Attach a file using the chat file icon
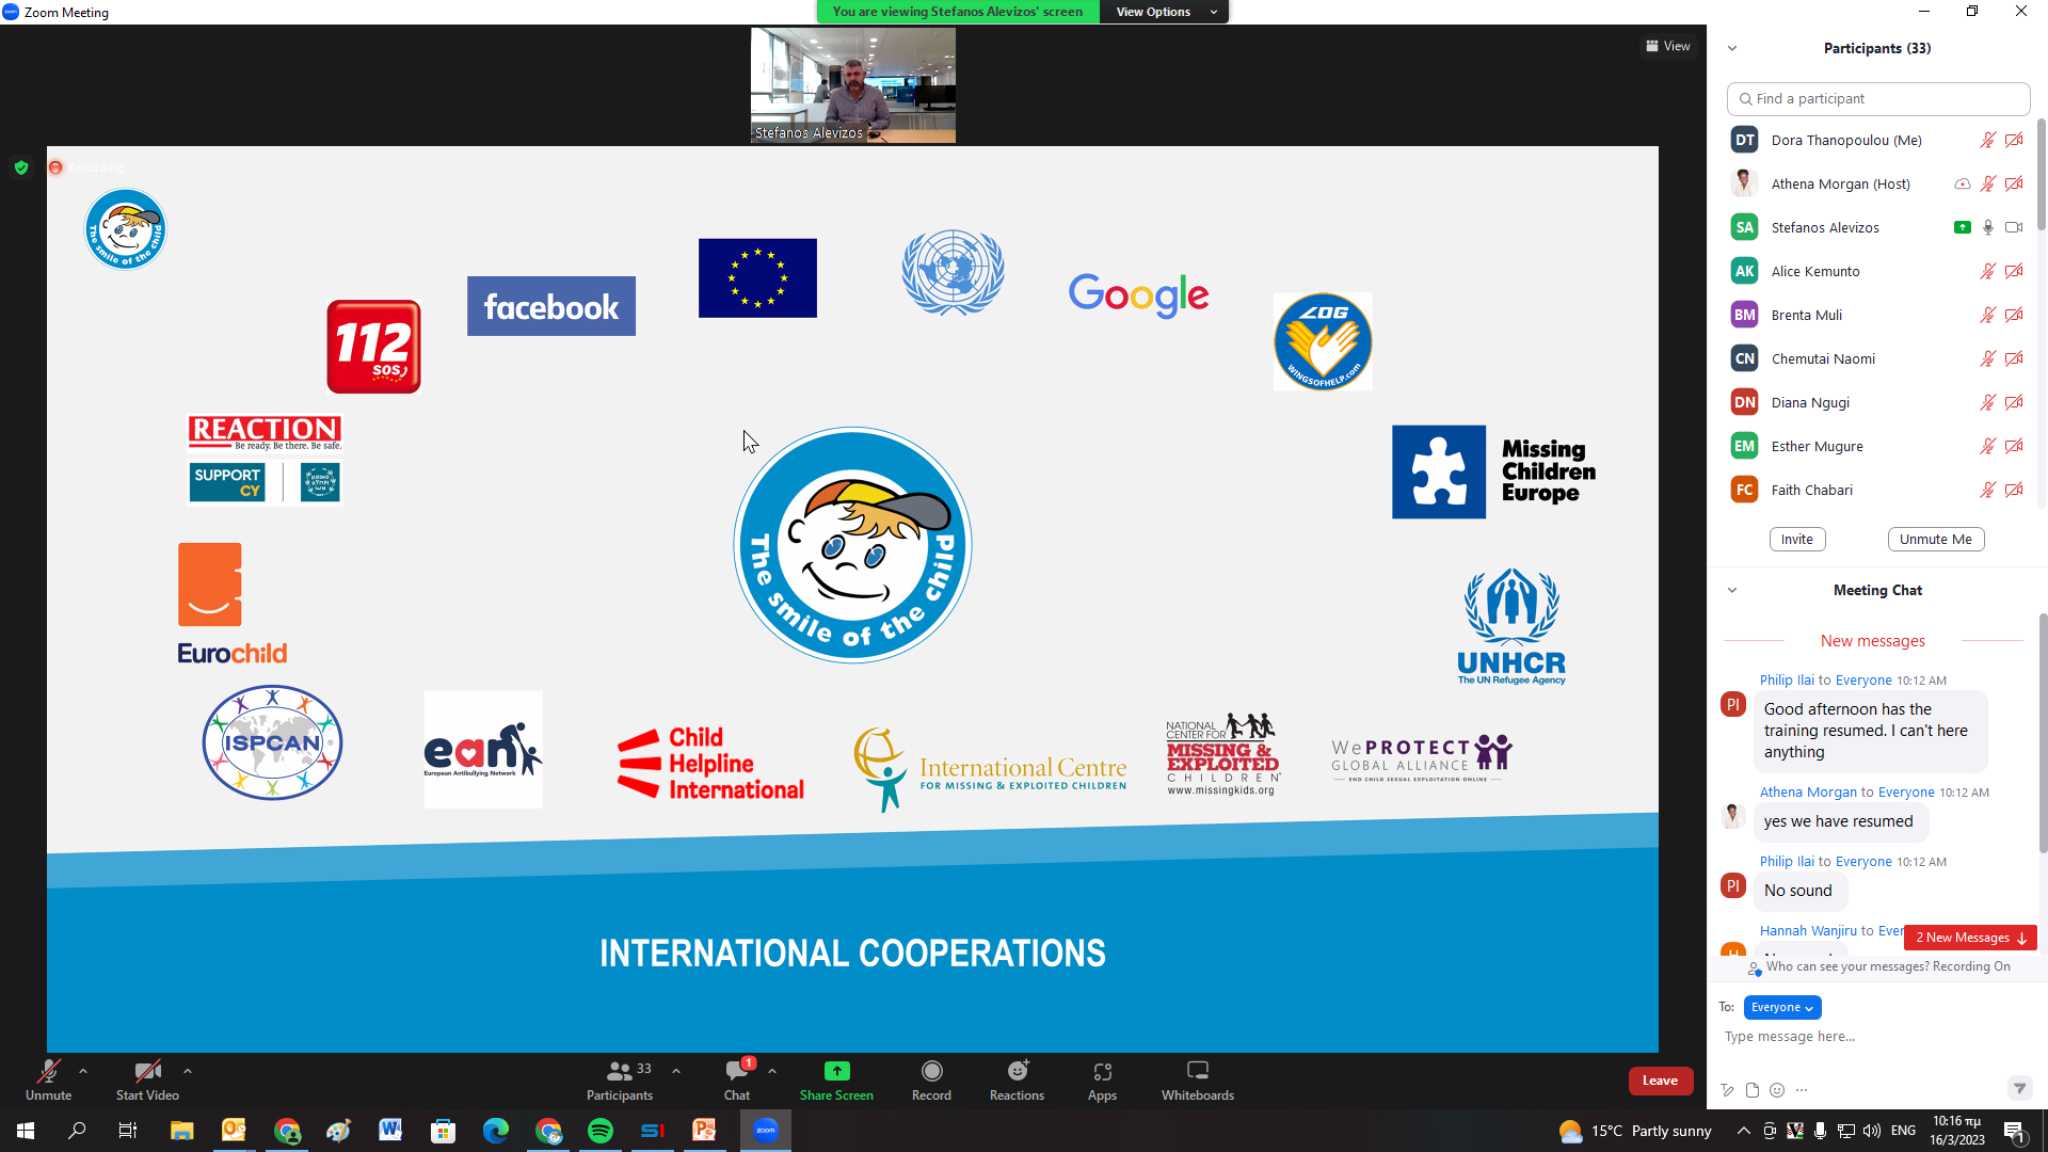Viewport: 2048px width, 1152px height. pos(1752,1090)
